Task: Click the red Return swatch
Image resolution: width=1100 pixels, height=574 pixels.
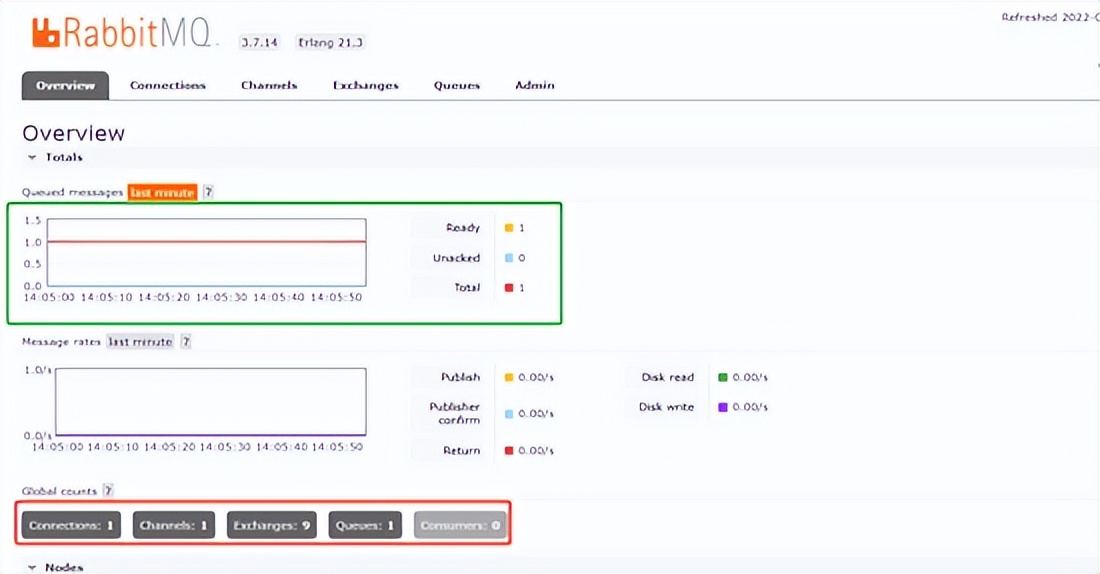Action: [509, 450]
